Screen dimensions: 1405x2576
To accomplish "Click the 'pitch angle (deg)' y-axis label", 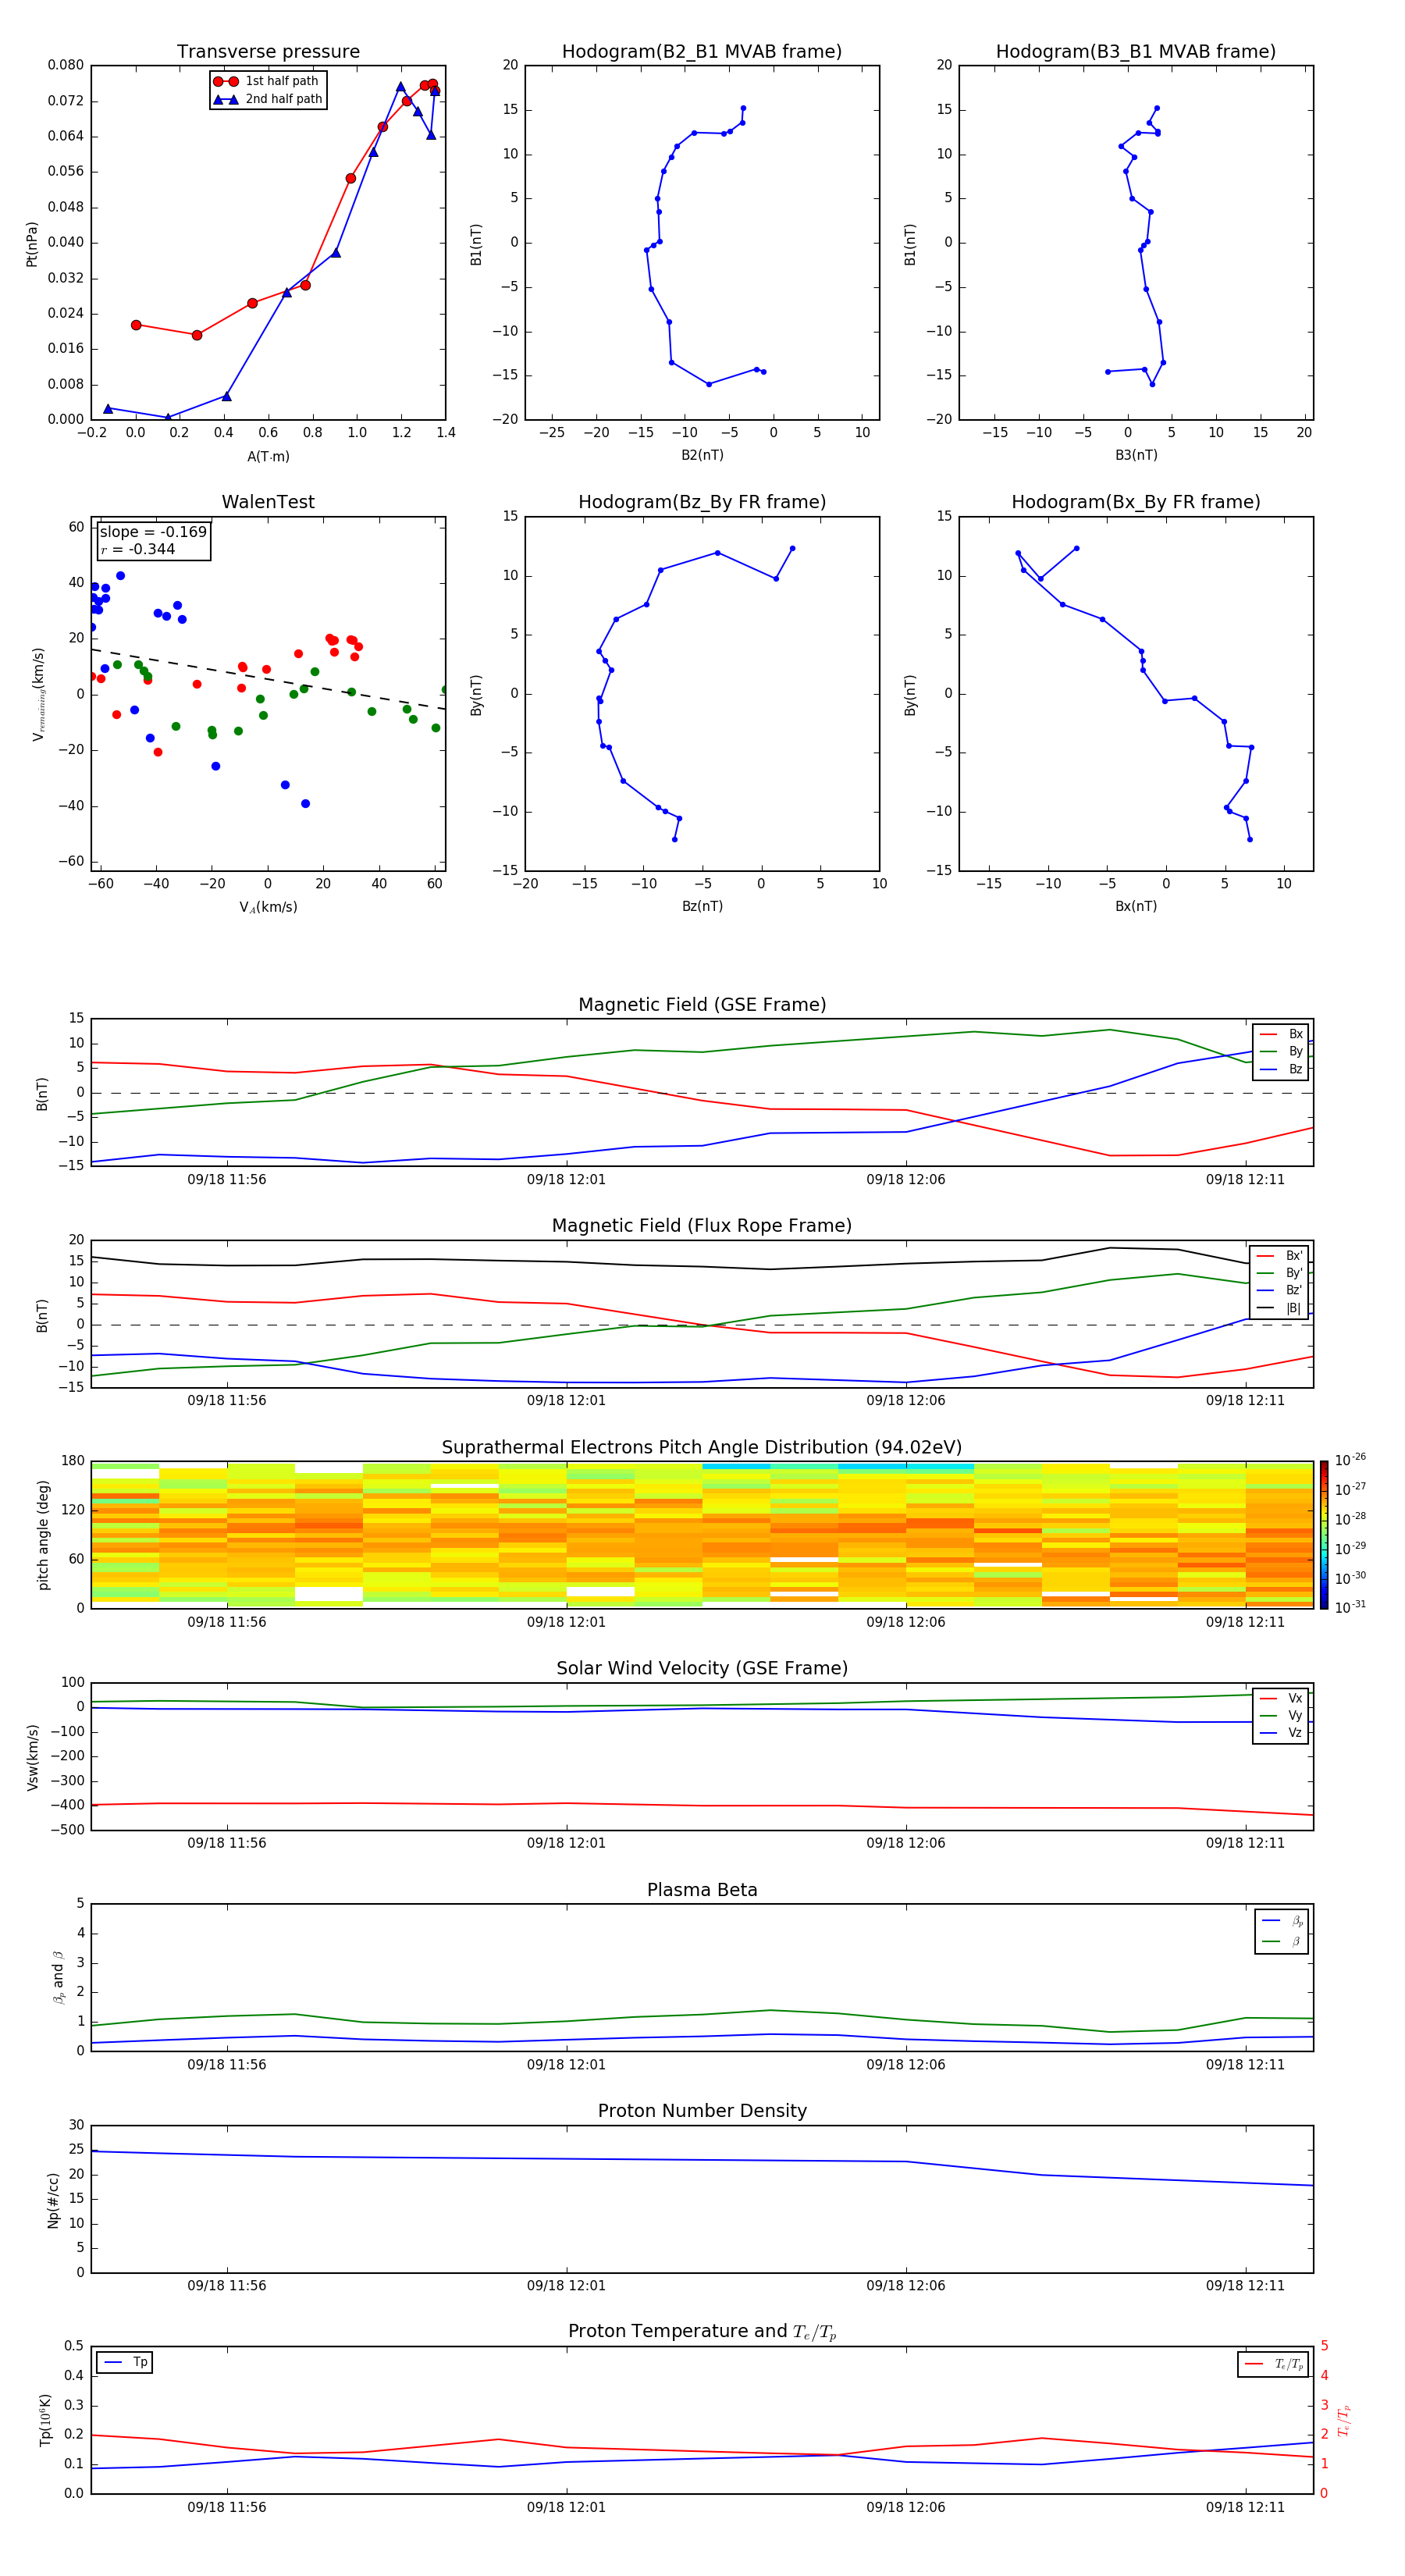I will click(43, 1535).
